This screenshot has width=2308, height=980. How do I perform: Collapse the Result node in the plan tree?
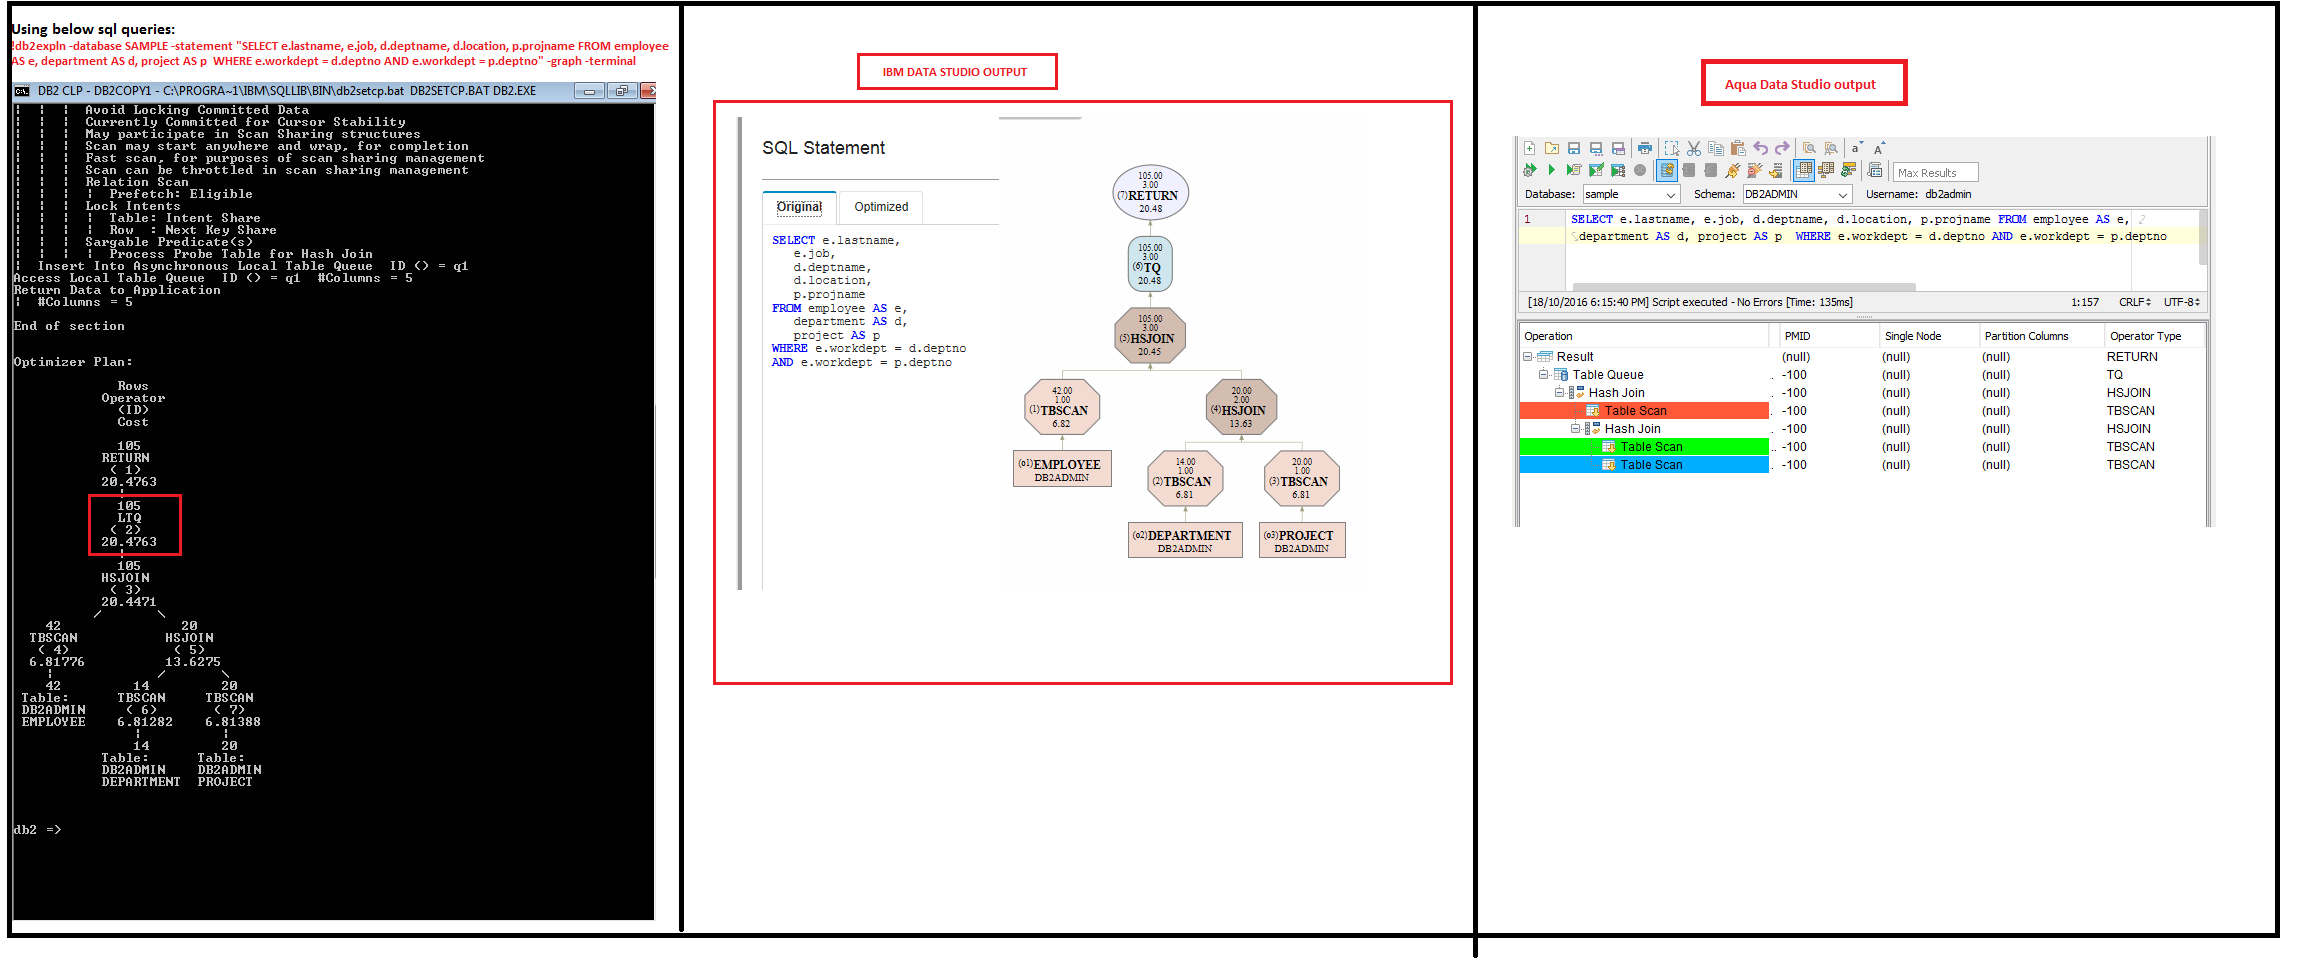[x=1528, y=357]
